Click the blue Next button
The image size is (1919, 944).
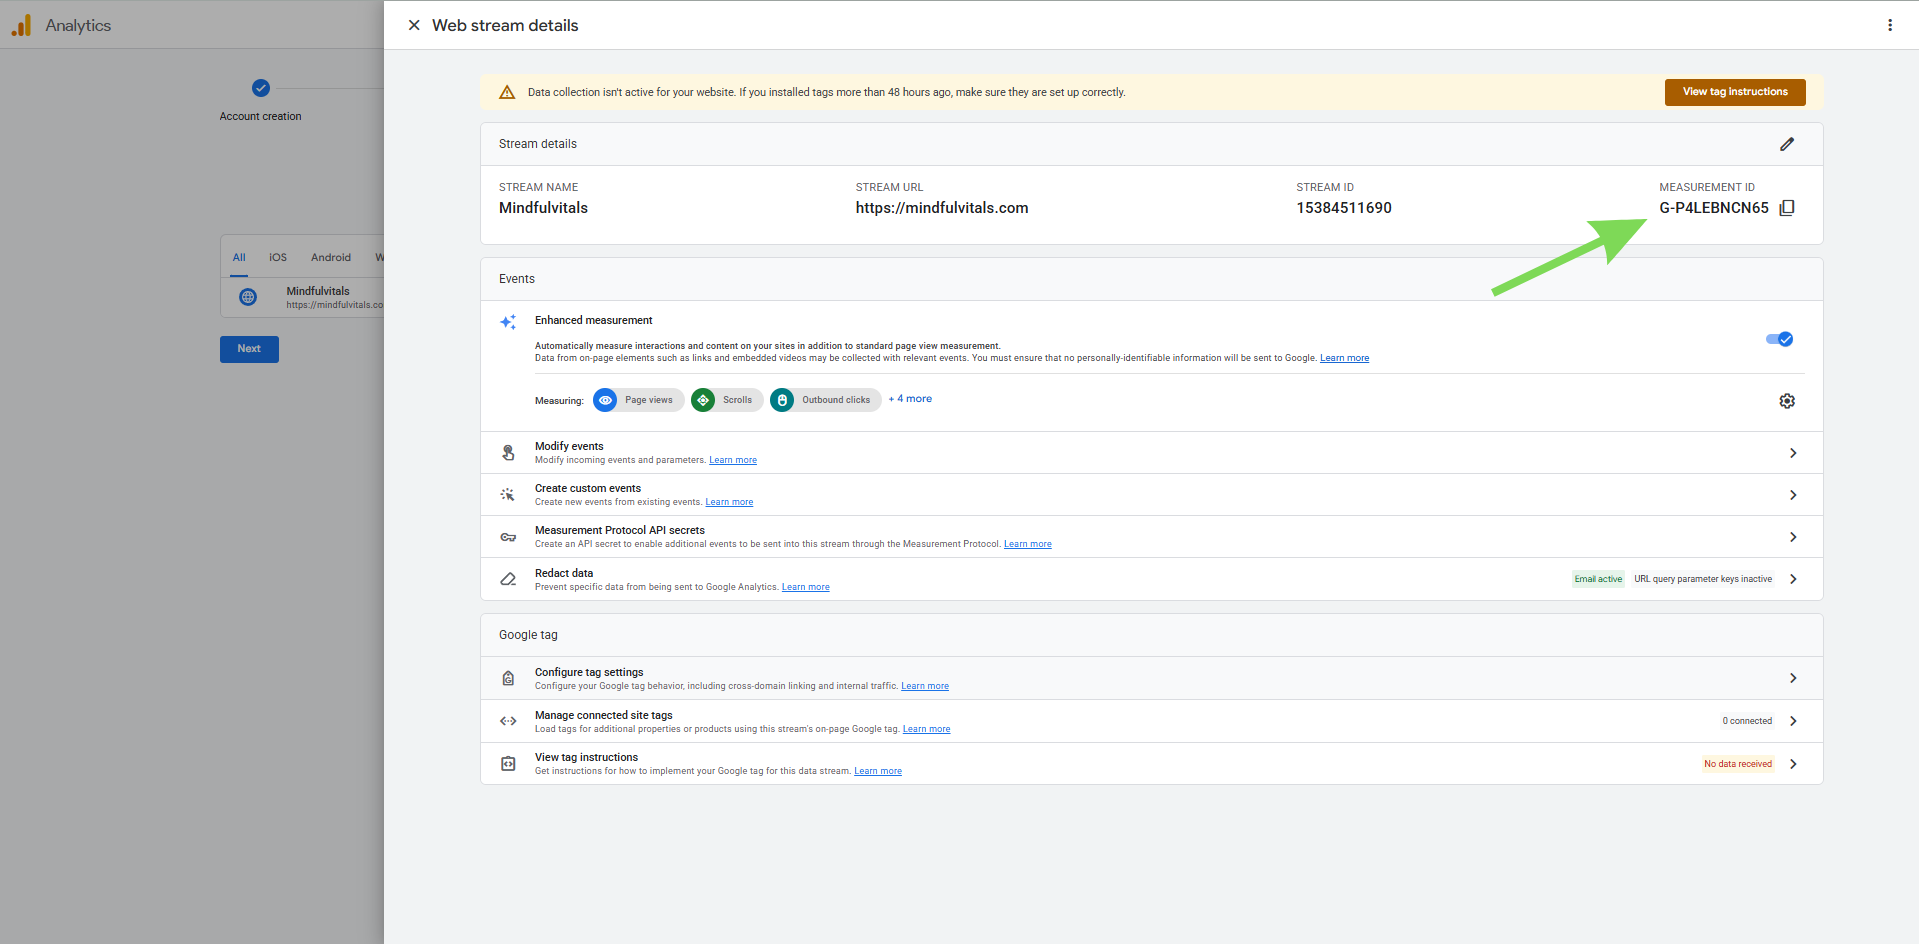[249, 349]
